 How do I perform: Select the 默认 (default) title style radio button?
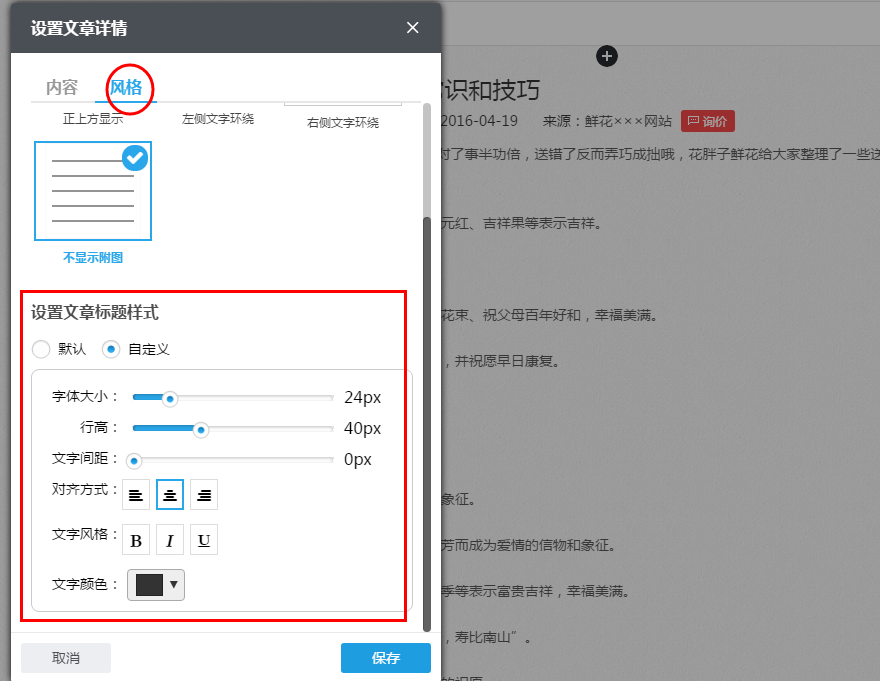tap(40, 349)
